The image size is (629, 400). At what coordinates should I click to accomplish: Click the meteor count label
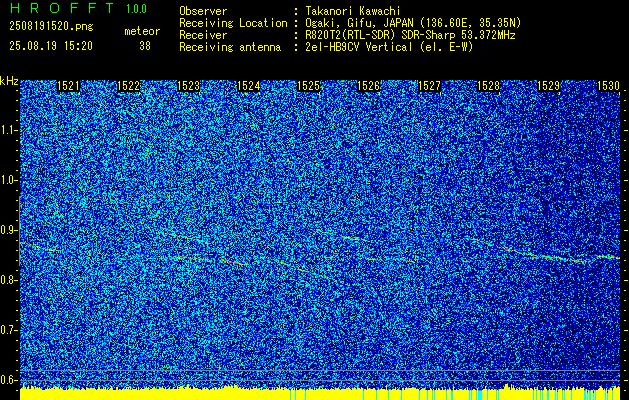[142, 31]
